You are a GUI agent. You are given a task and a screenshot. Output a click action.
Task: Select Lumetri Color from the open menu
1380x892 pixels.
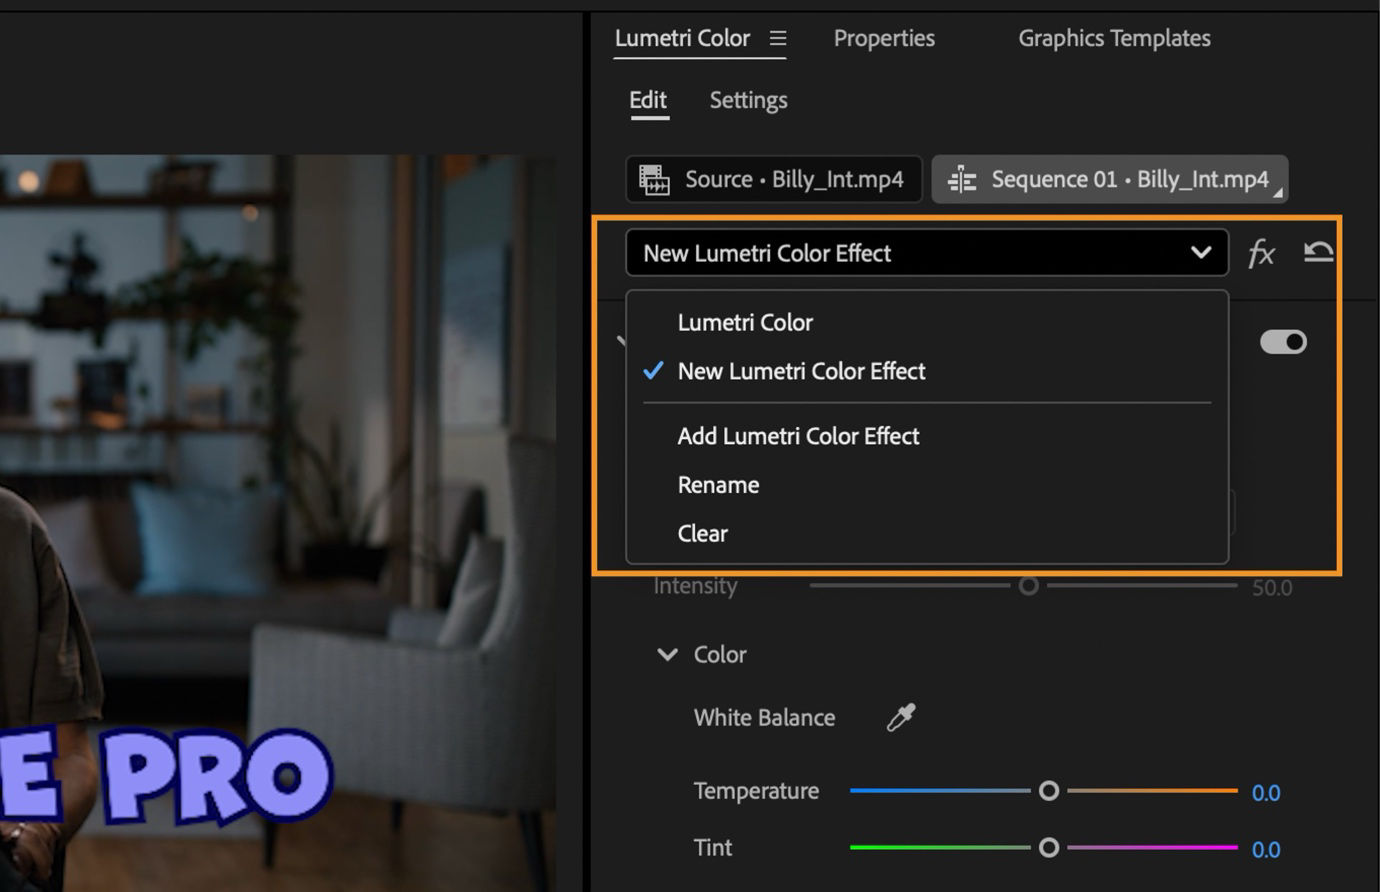744,322
